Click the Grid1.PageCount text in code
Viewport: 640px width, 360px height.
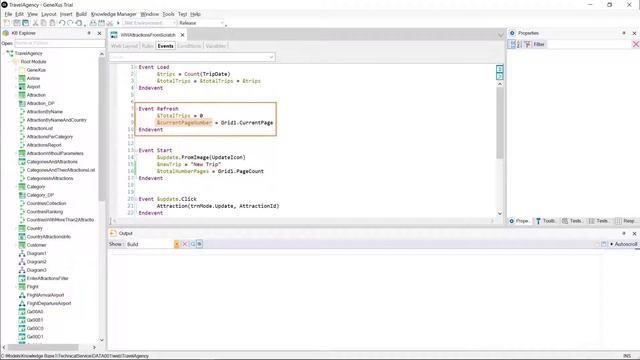(241, 171)
